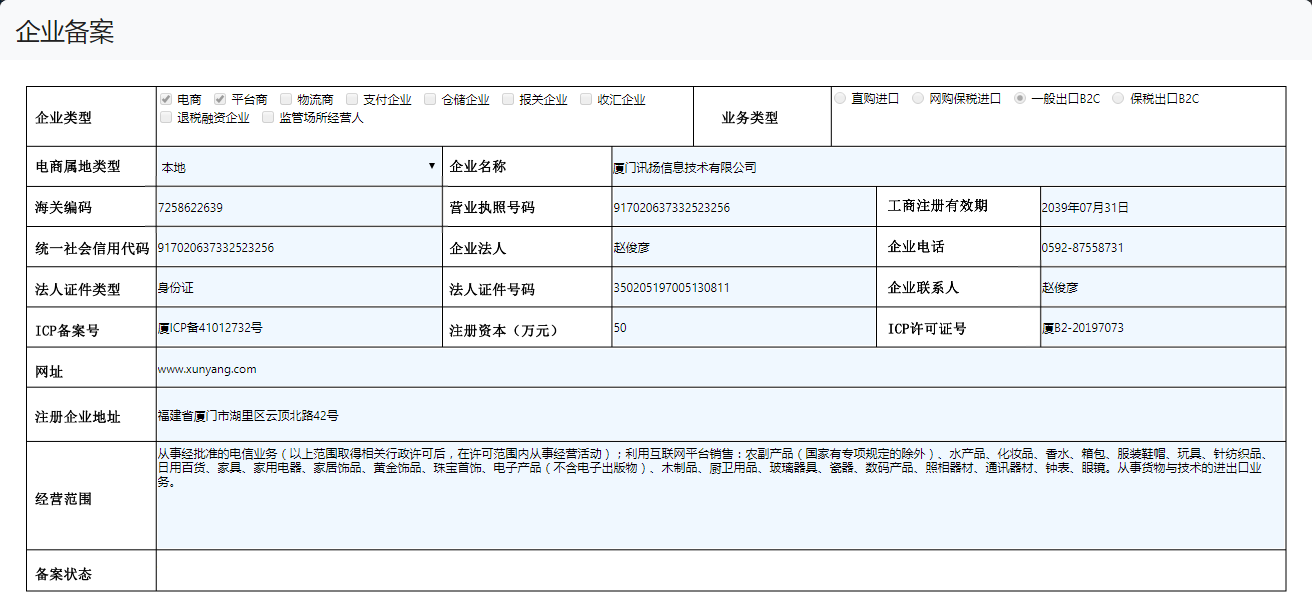1312x607 pixels.
Task: Check the 支付企业 checkbox
Action: (x=352, y=99)
